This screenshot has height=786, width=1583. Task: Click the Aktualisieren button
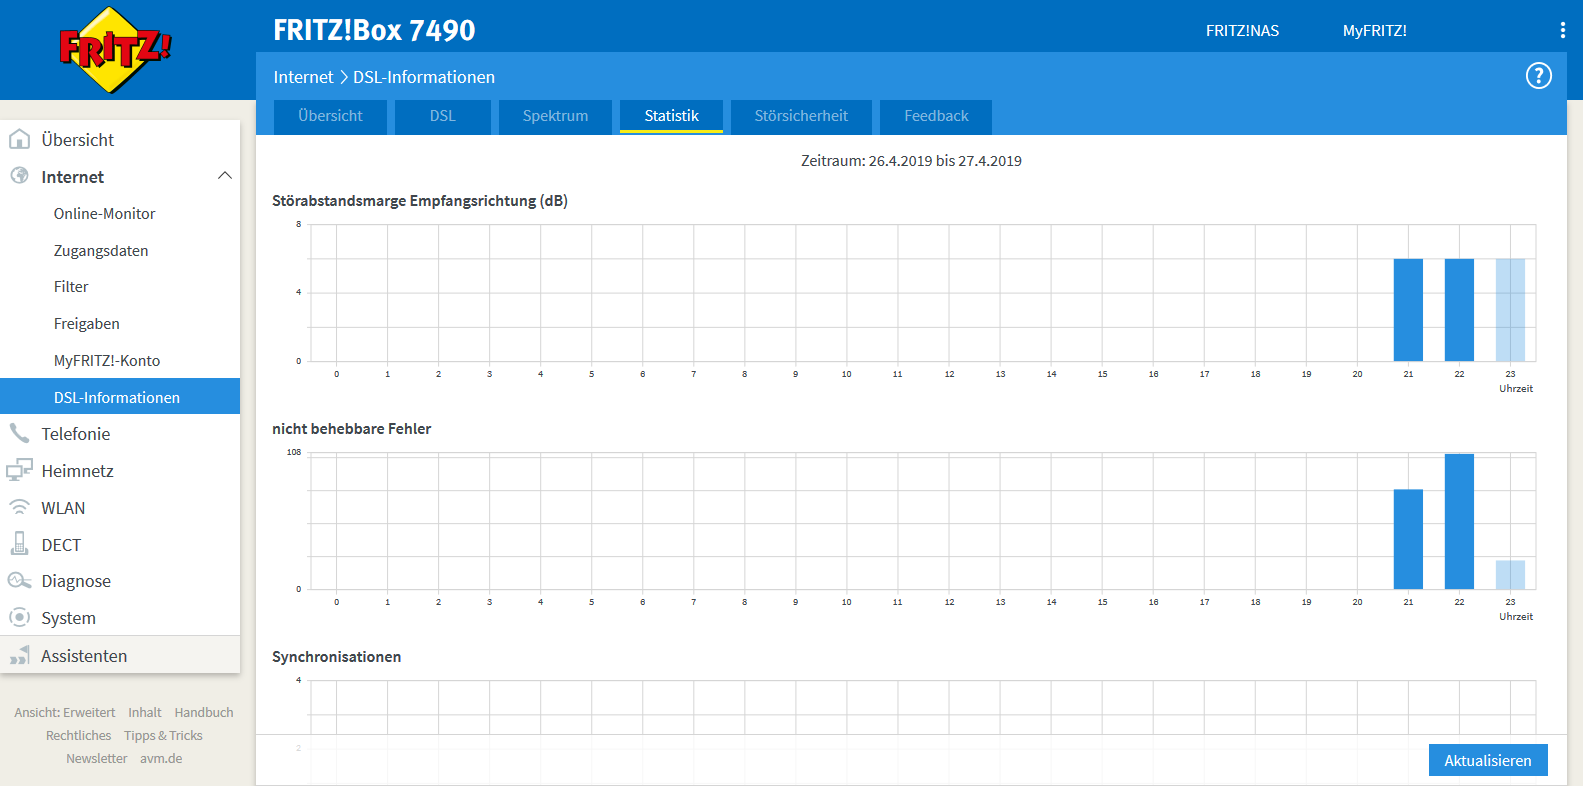pos(1488,760)
